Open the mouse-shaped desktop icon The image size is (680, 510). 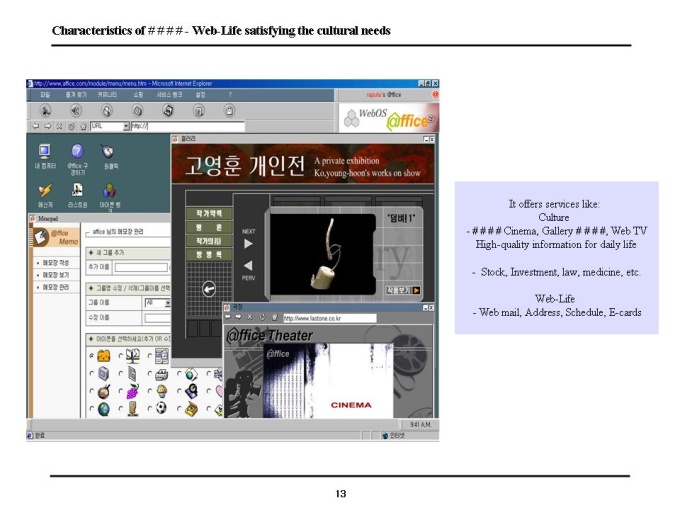click(109, 155)
